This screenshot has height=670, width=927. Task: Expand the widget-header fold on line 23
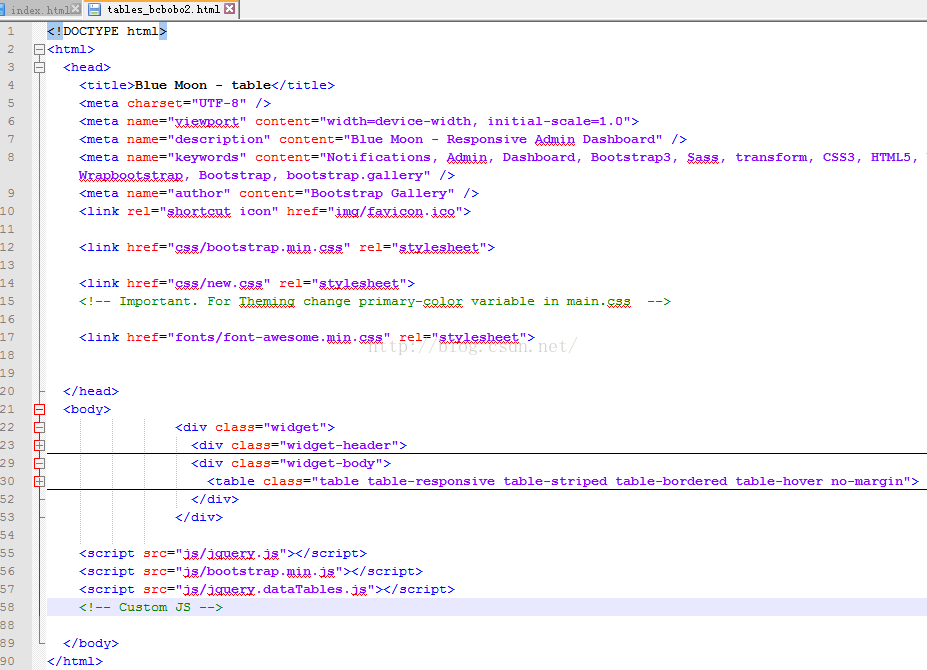(x=40, y=445)
